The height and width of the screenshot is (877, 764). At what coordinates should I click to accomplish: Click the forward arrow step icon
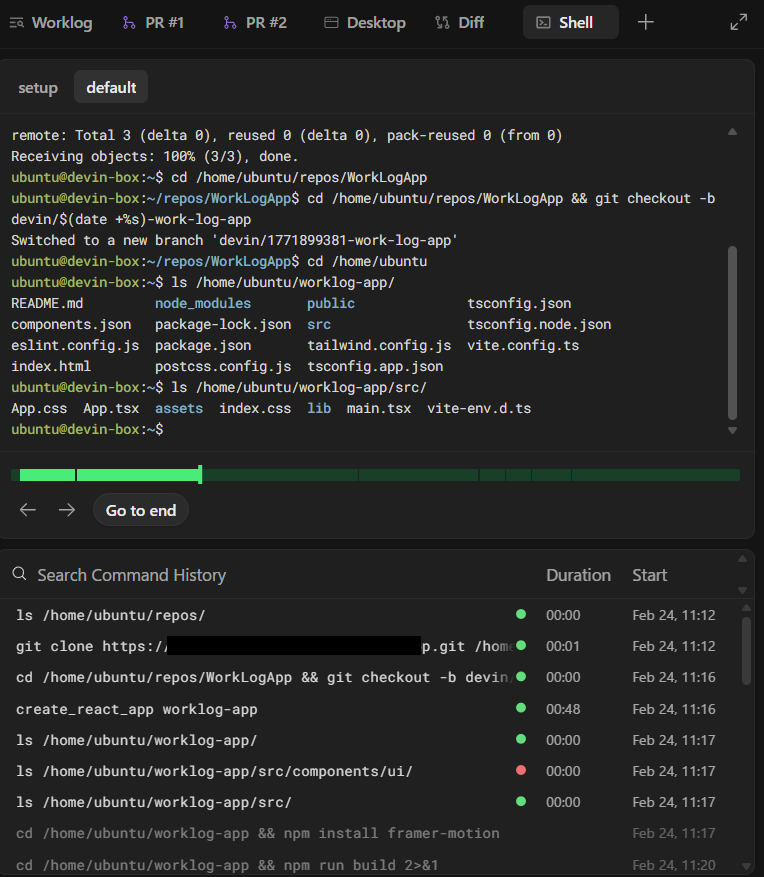[x=66, y=510]
